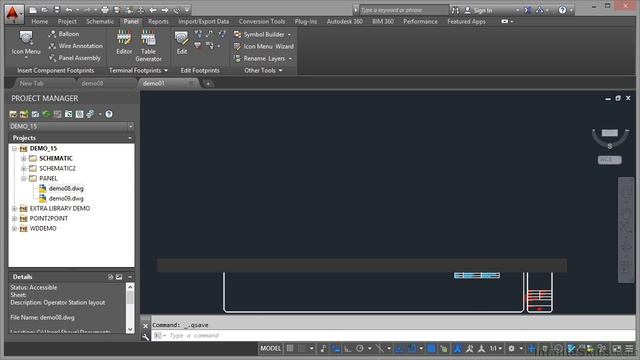Click the Save icon in quick access toolbar
This screenshot has height=360, width=640.
coord(57,10)
